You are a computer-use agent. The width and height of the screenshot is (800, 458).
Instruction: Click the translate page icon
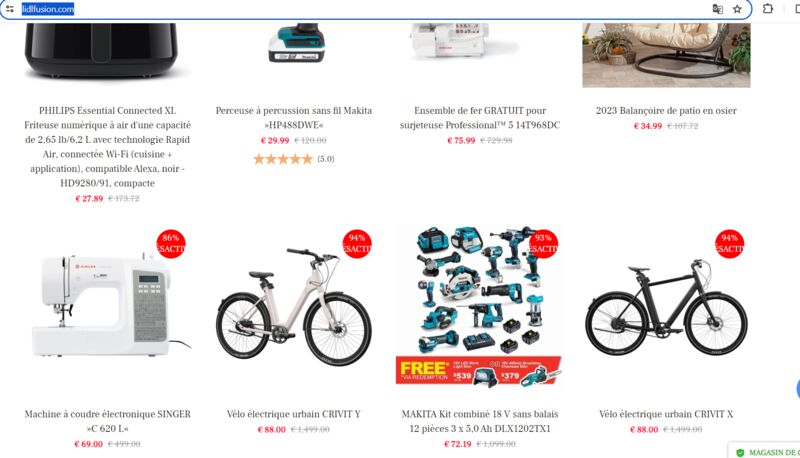tap(717, 9)
